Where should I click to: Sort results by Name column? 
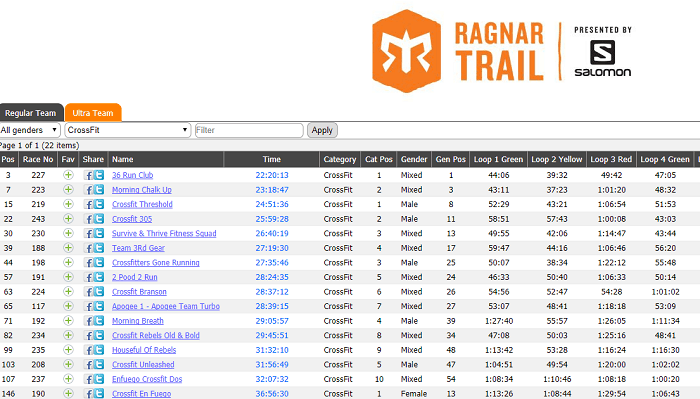(x=166, y=159)
